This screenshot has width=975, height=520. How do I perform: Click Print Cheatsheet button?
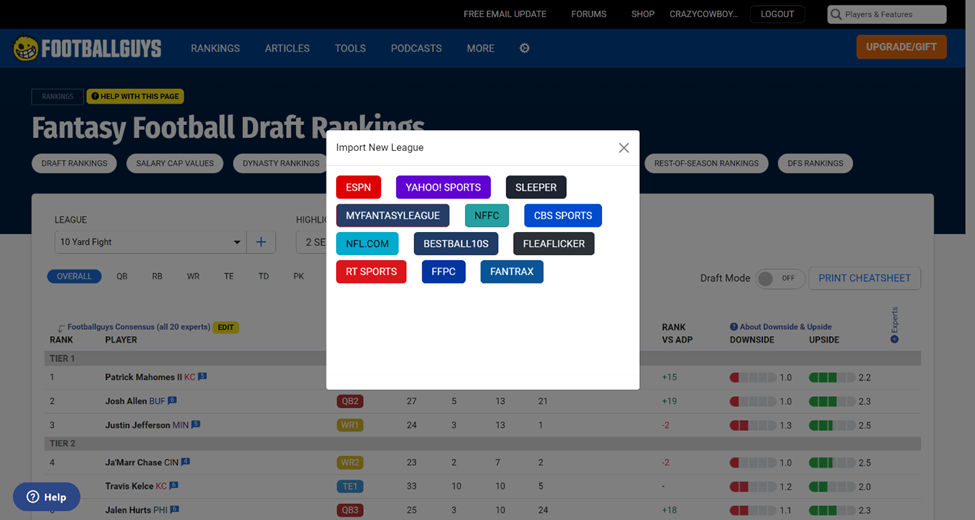click(864, 278)
